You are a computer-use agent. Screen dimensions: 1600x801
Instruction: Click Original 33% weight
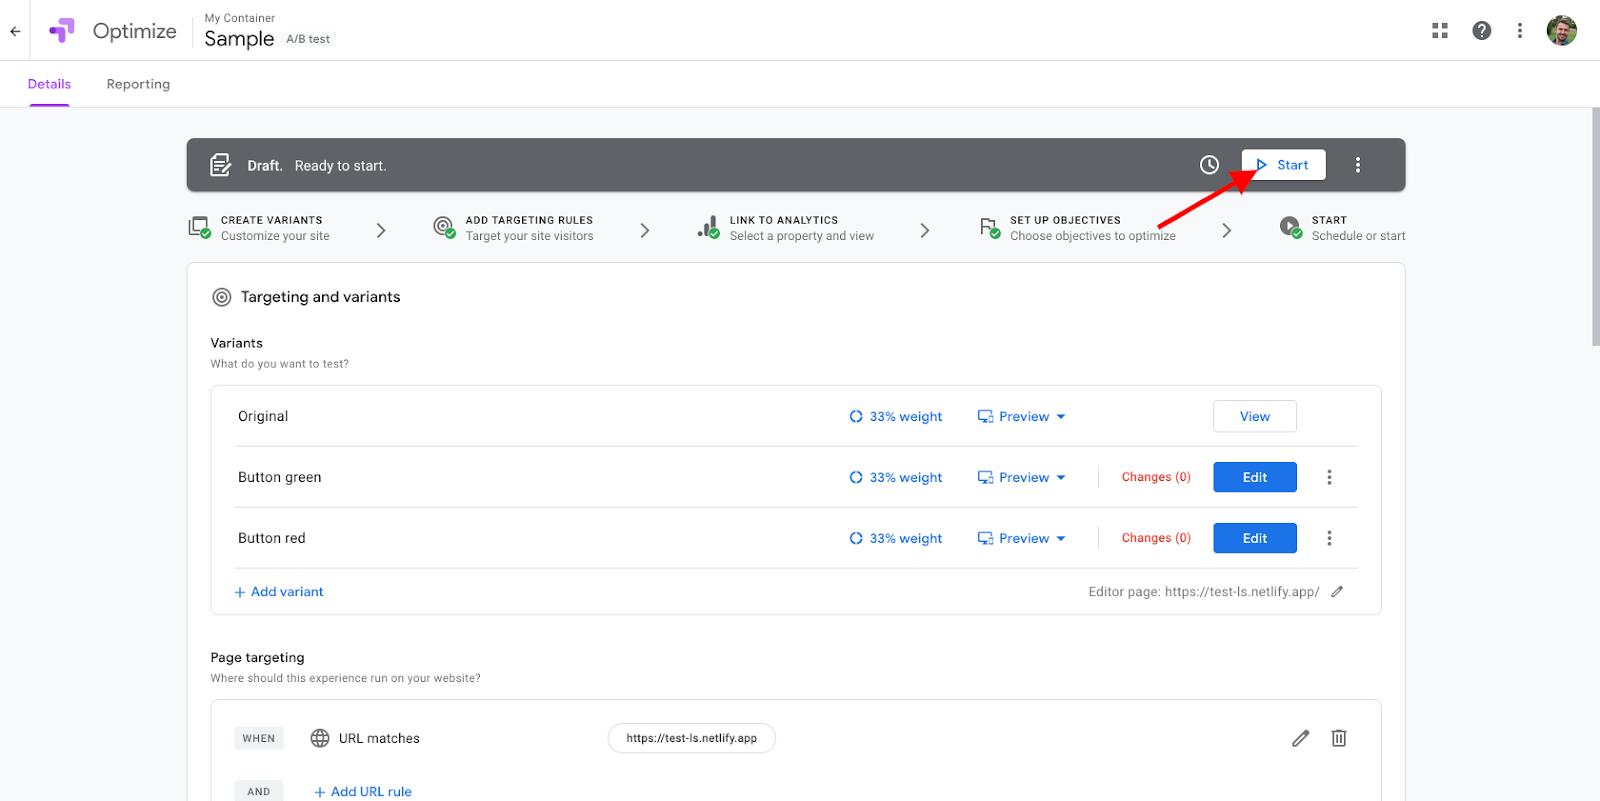coord(896,417)
